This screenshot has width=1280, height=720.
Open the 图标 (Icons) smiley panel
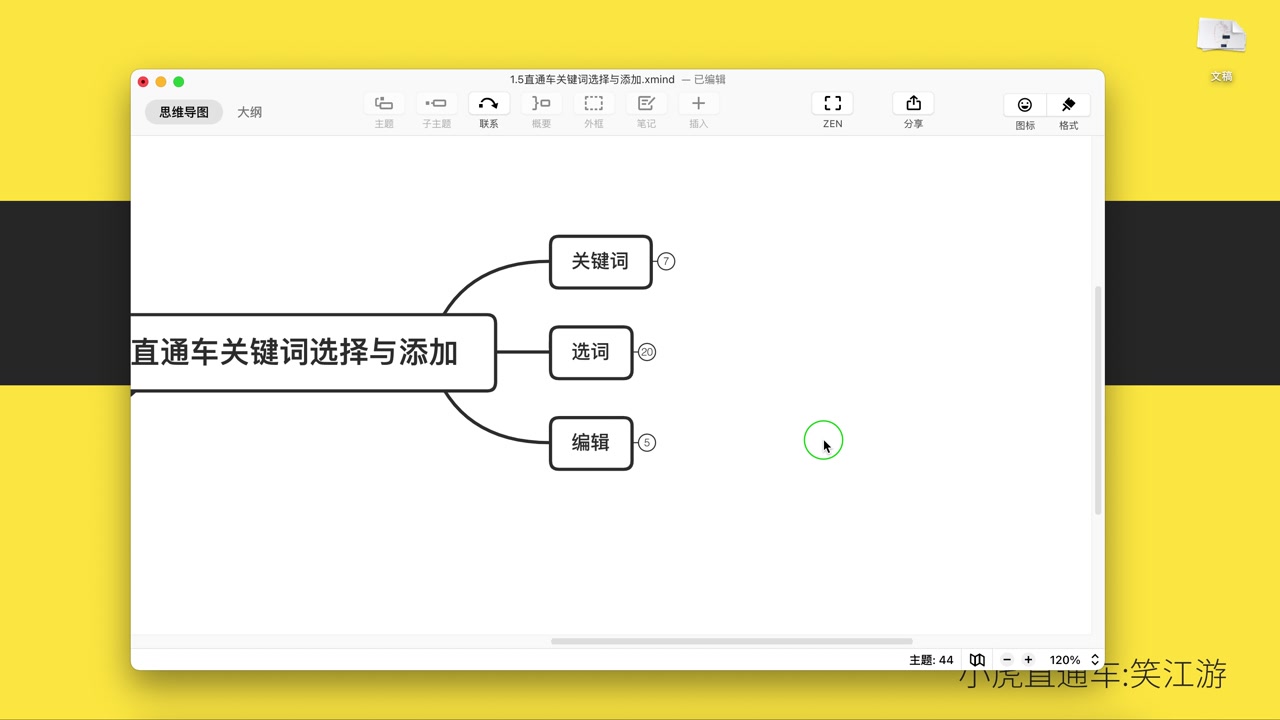pos(1025,105)
